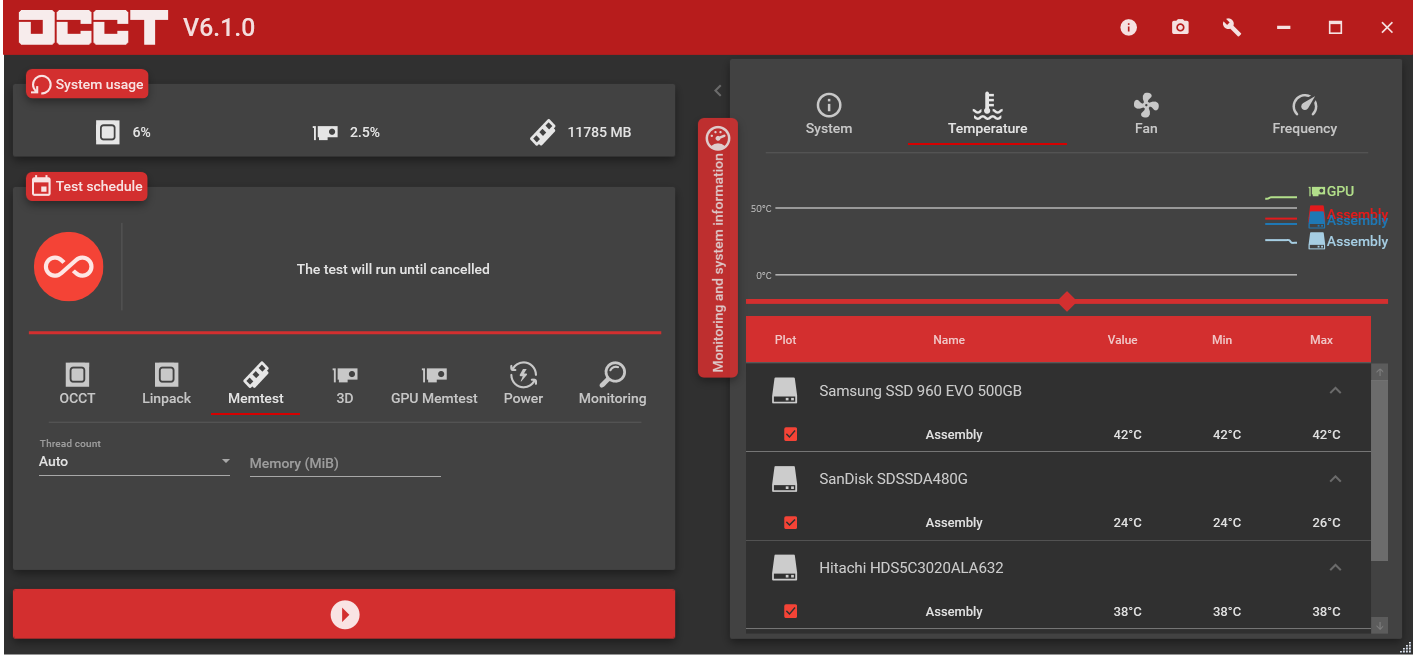
Task: Select the OCCT test type
Action: [77, 383]
